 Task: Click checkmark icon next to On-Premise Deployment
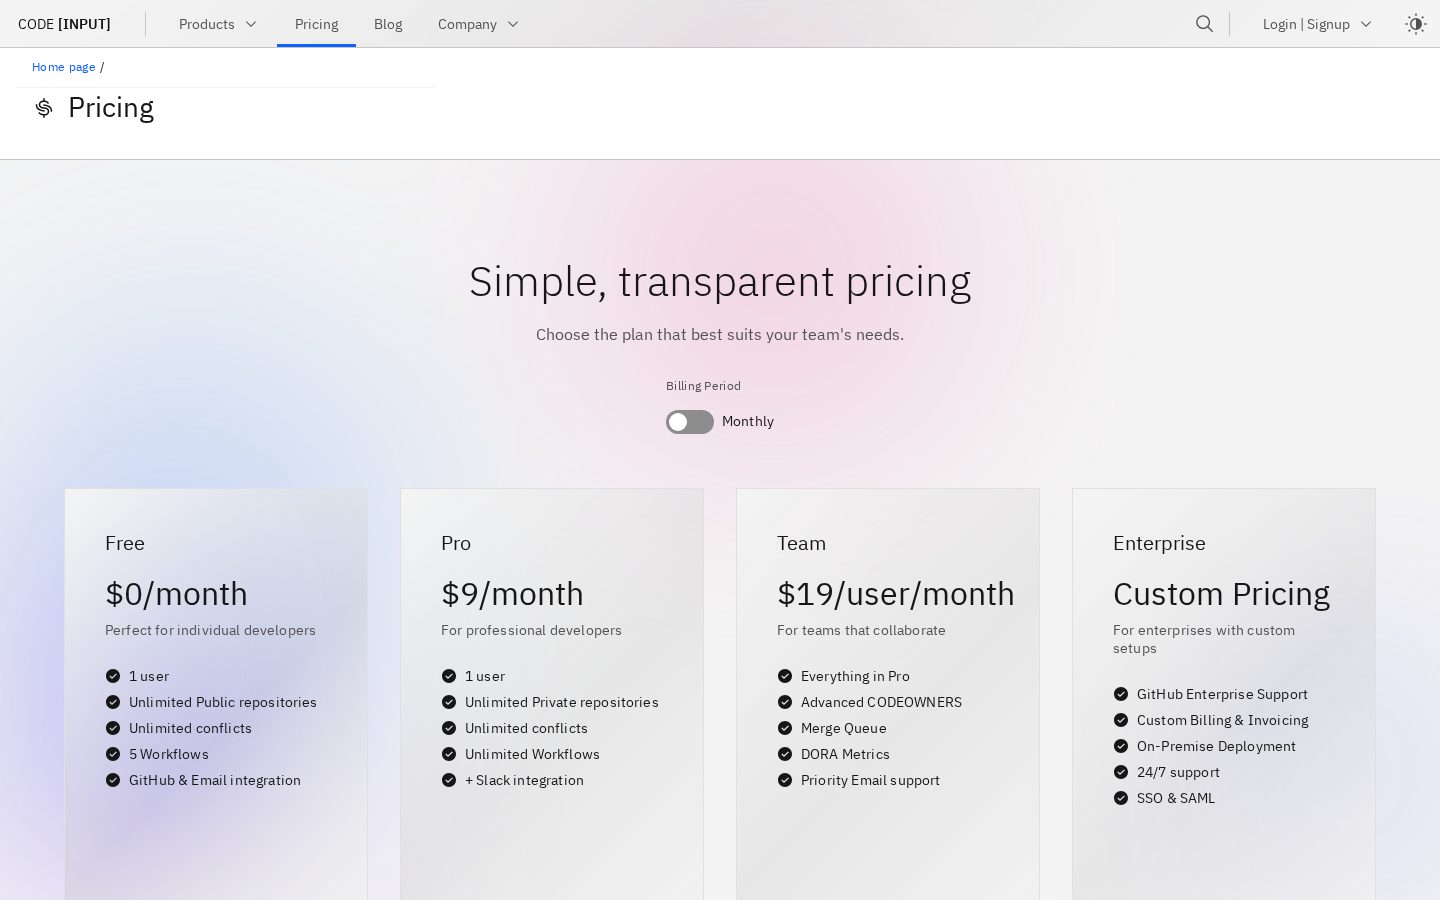click(1121, 746)
